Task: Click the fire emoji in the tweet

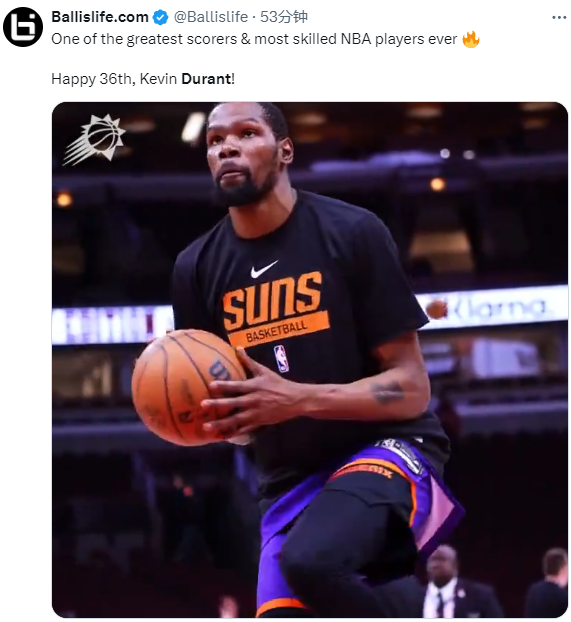Action: 471,39
